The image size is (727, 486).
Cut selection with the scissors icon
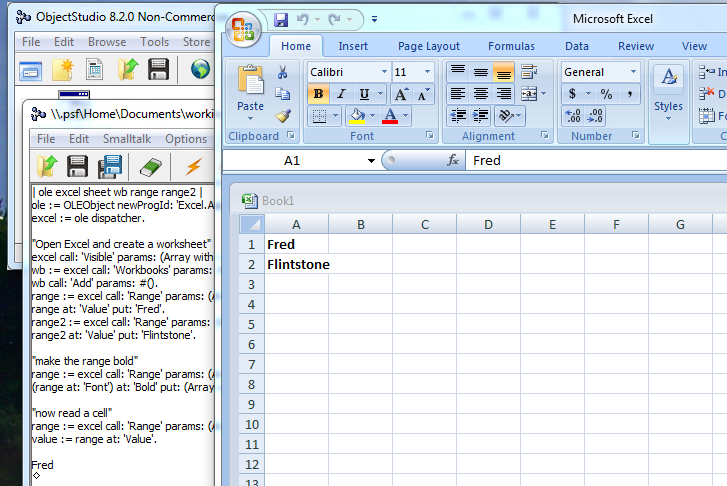click(282, 72)
